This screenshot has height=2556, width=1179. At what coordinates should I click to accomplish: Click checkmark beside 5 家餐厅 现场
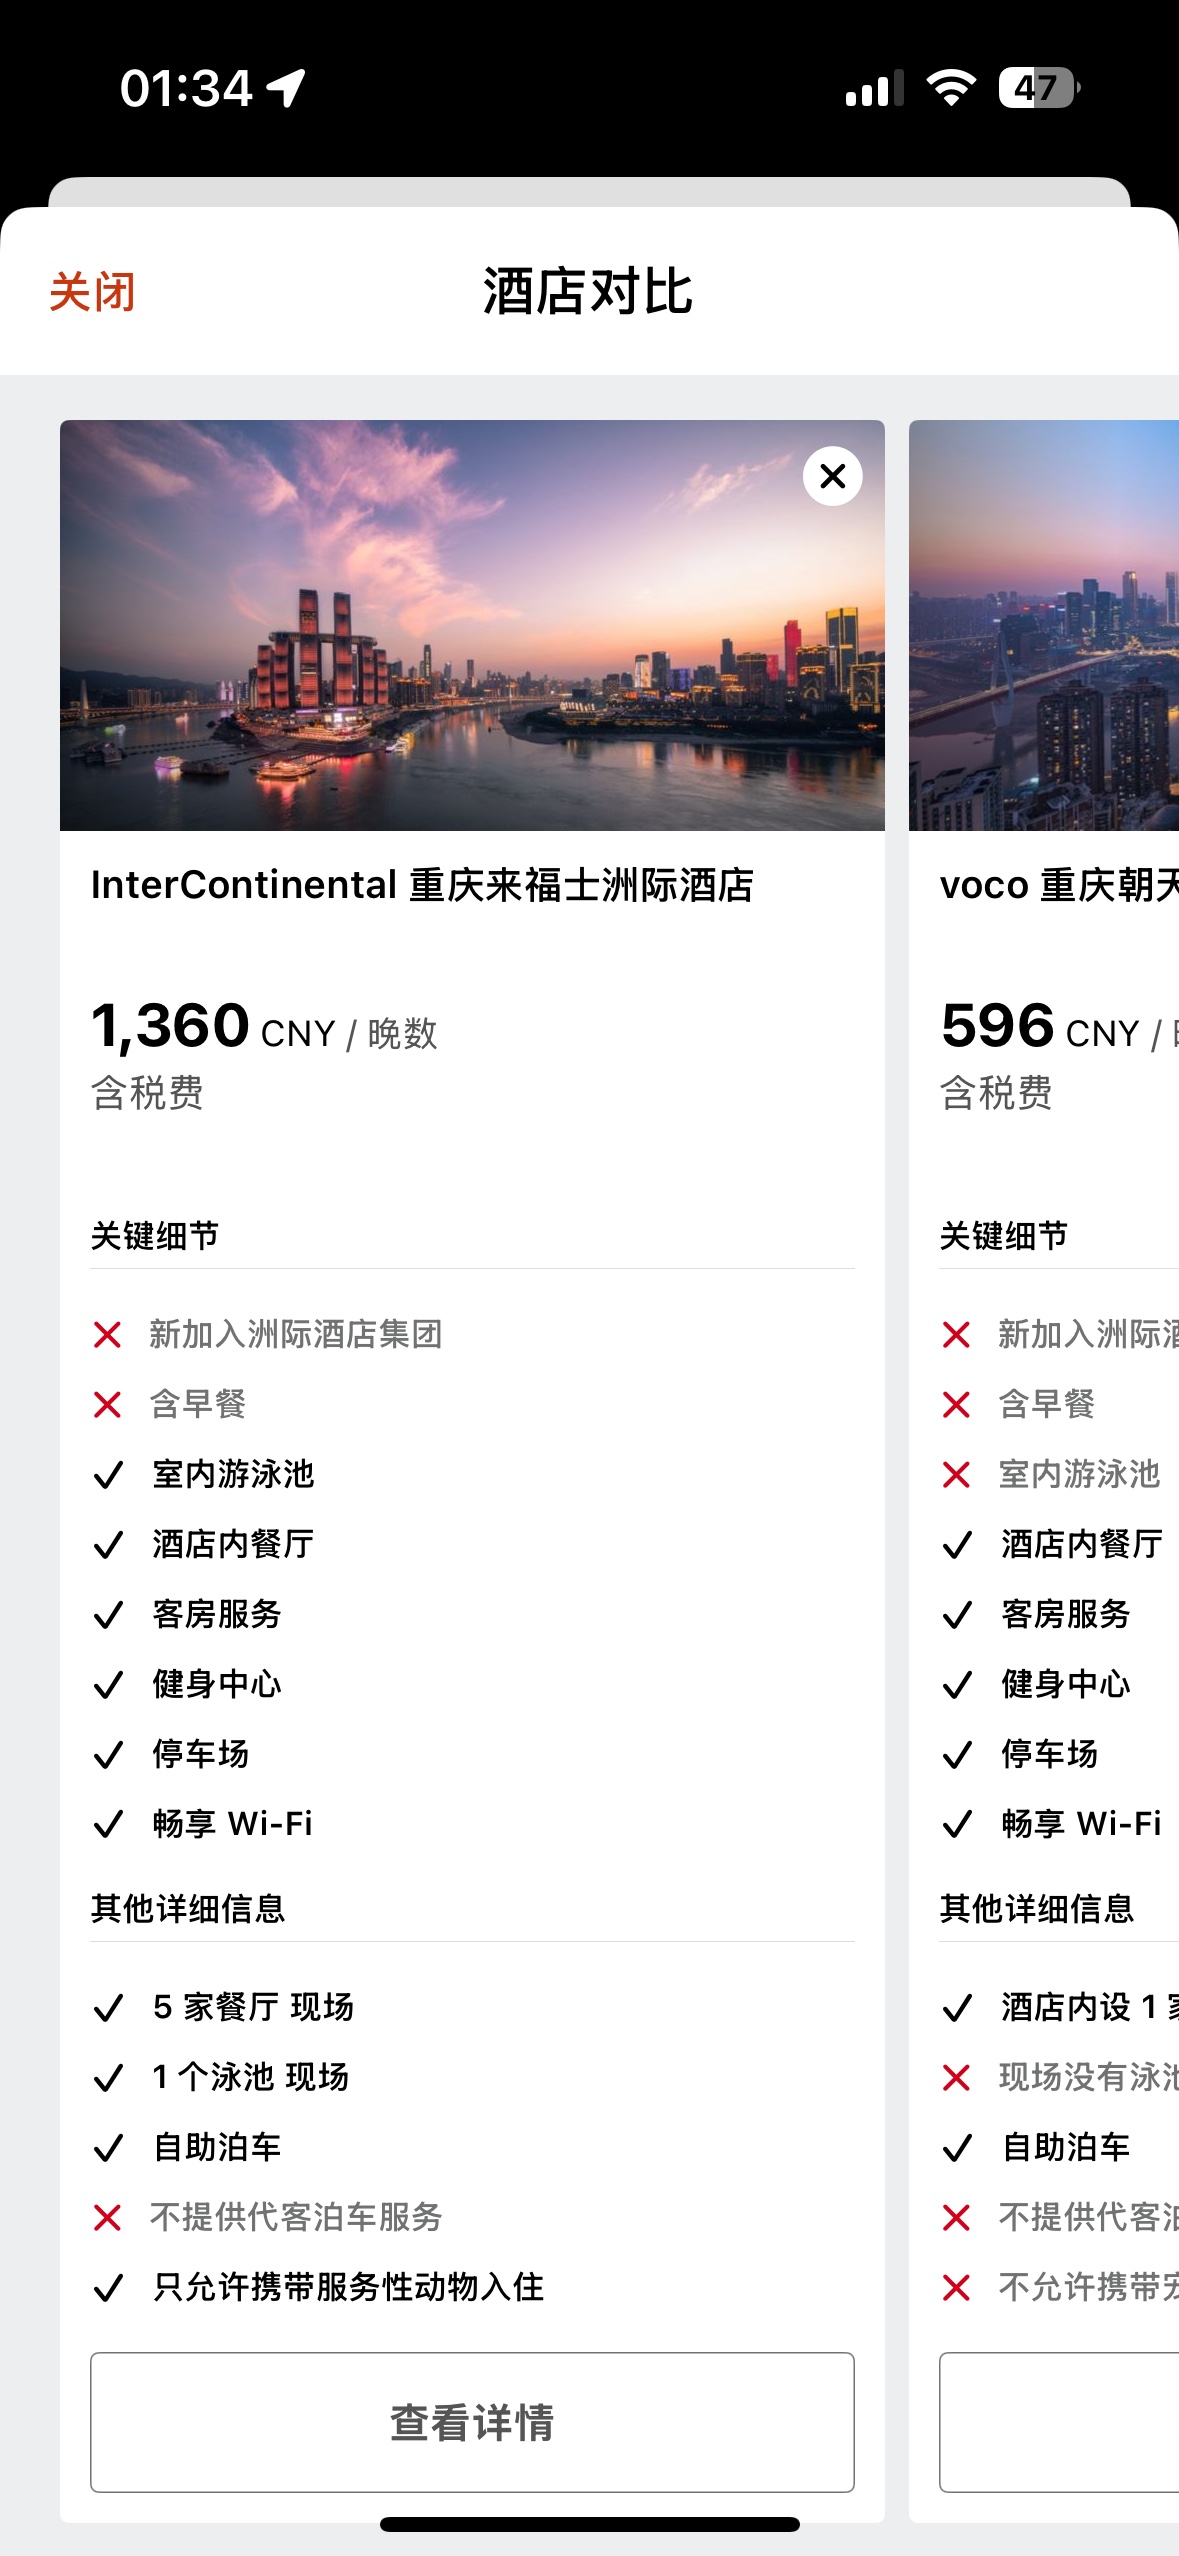click(x=107, y=2007)
